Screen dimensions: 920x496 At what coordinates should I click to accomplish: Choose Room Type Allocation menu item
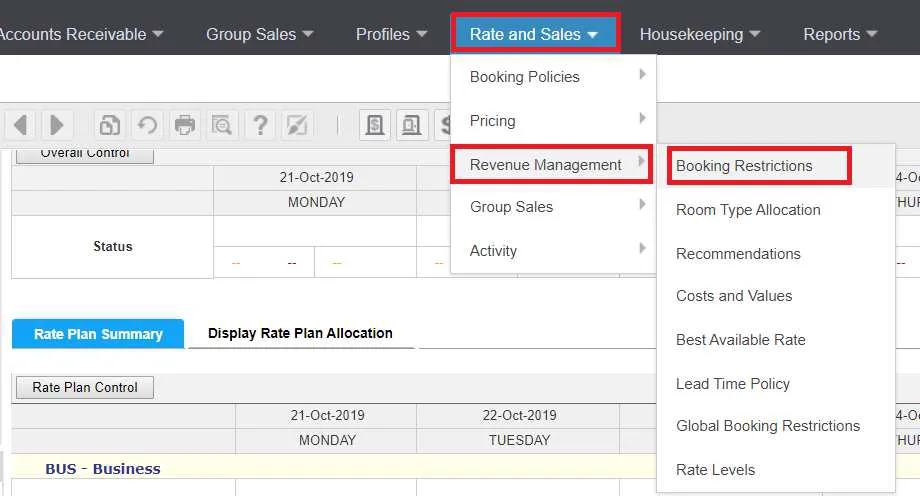776,210
